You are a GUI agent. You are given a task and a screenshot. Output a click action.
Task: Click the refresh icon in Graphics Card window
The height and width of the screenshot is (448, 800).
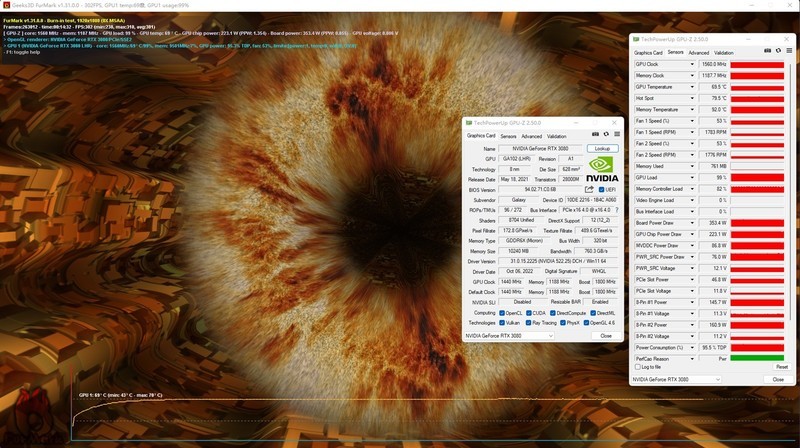coord(606,134)
